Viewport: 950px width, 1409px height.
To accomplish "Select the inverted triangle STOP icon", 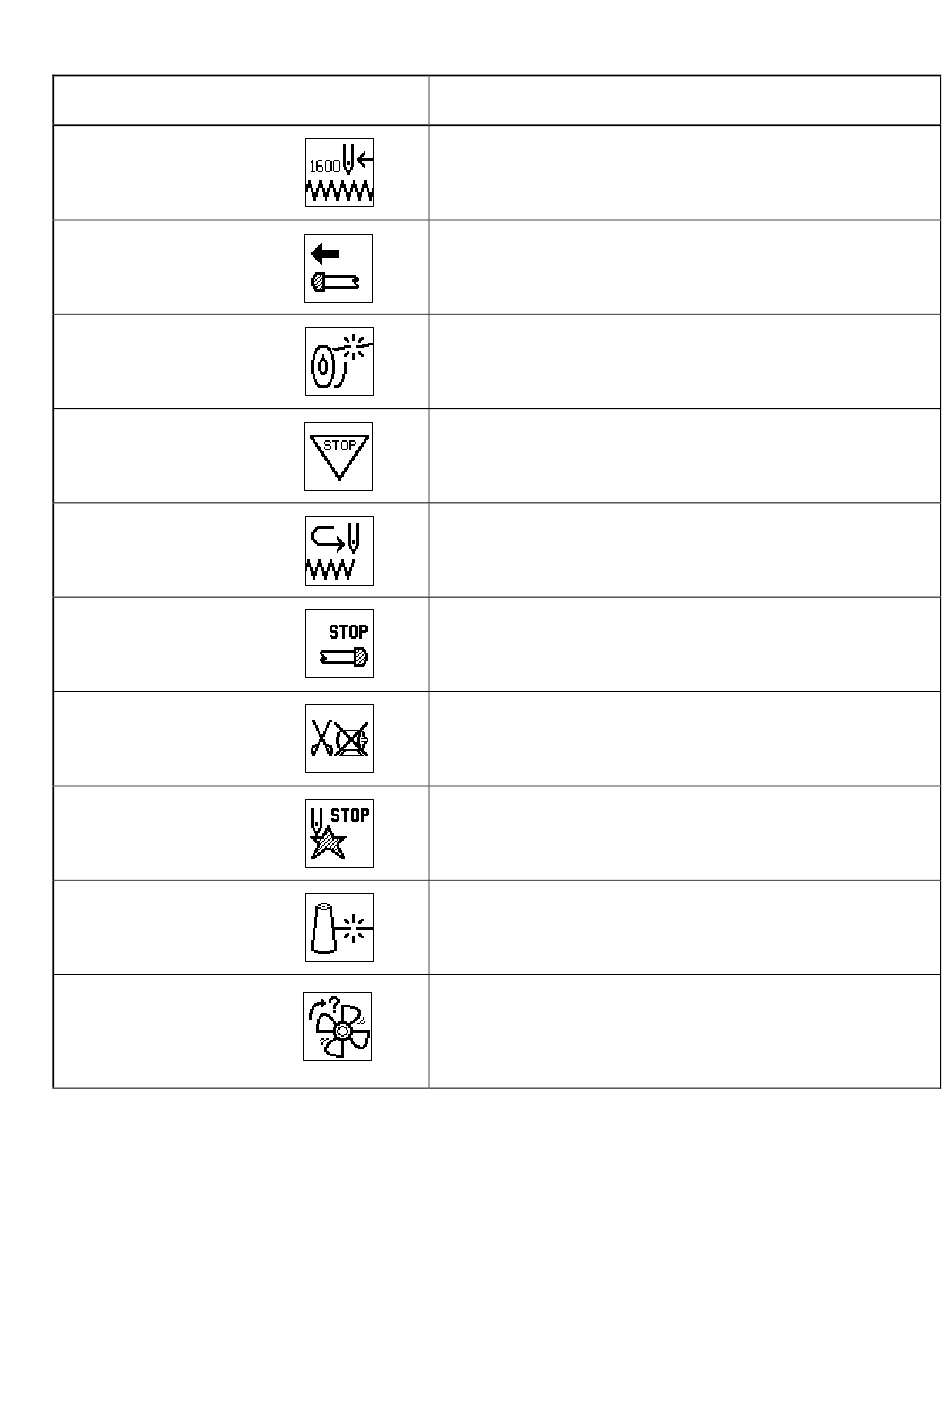I will [339, 456].
